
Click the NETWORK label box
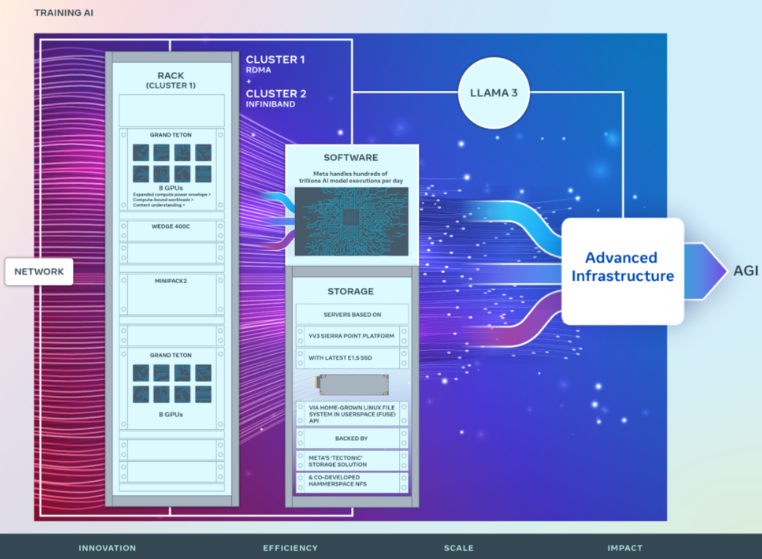(x=39, y=271)
